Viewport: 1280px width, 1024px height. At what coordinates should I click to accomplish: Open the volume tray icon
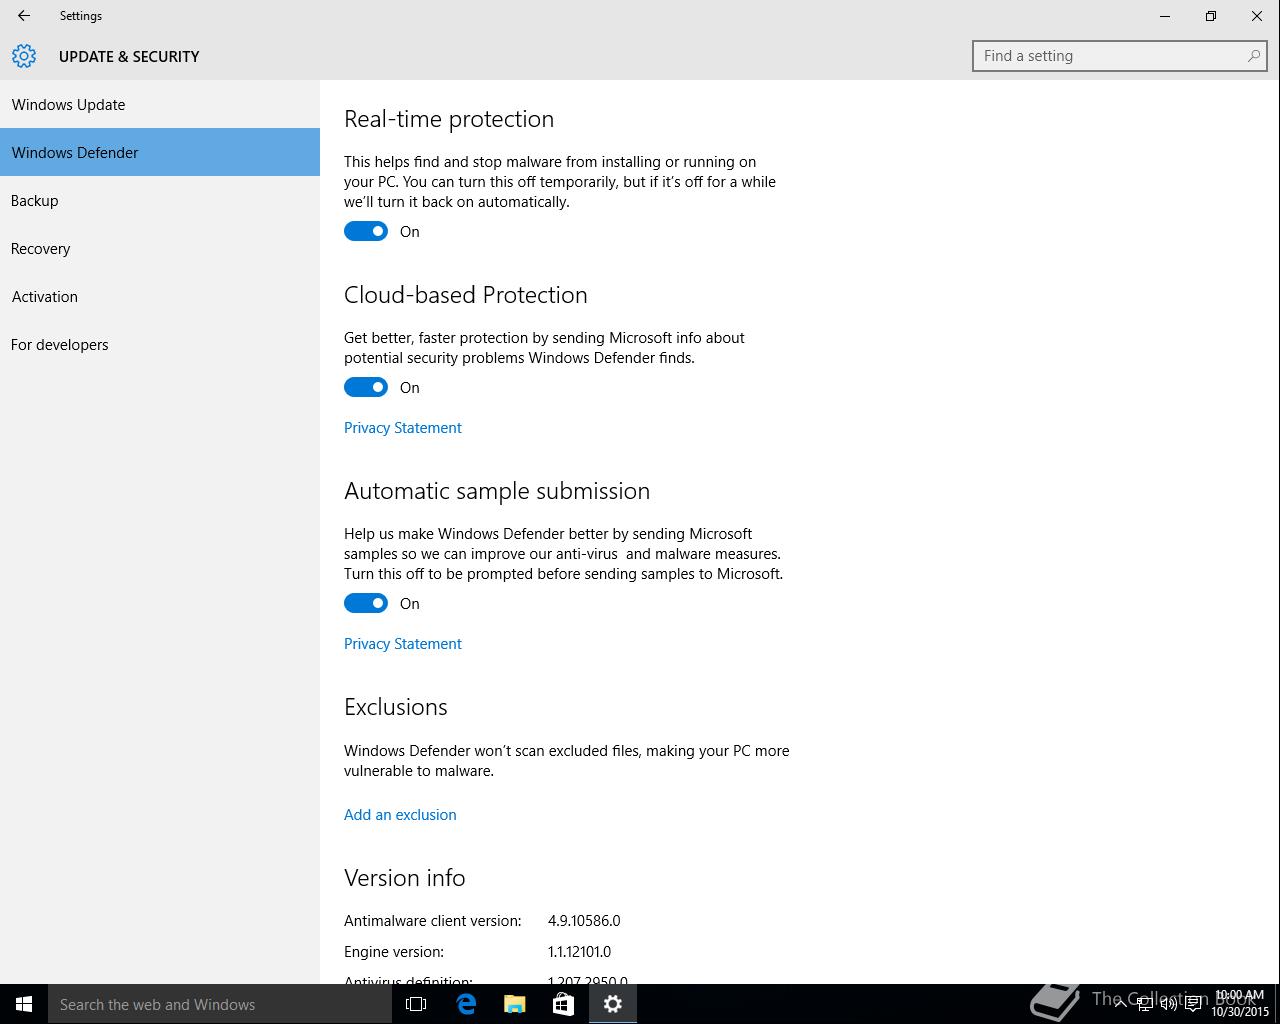[1168, 1004]
